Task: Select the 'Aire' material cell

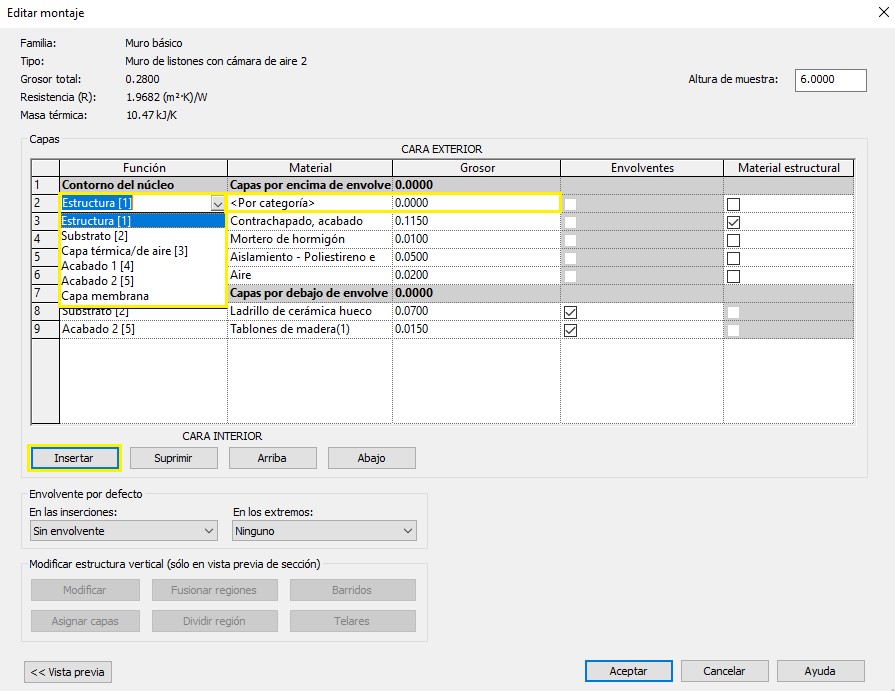Action: (309, 275)
